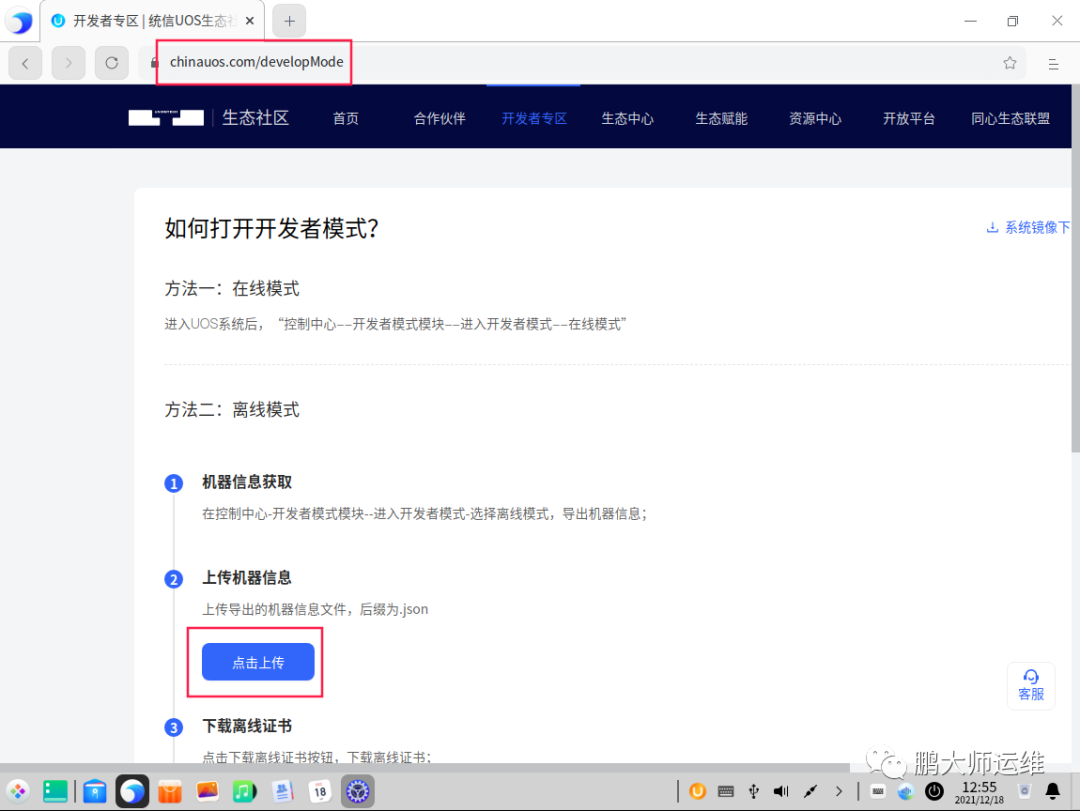The image size is (1080, 811).
Task: Open the trash icon in the taskbar
Action: tap(1024, 791)
